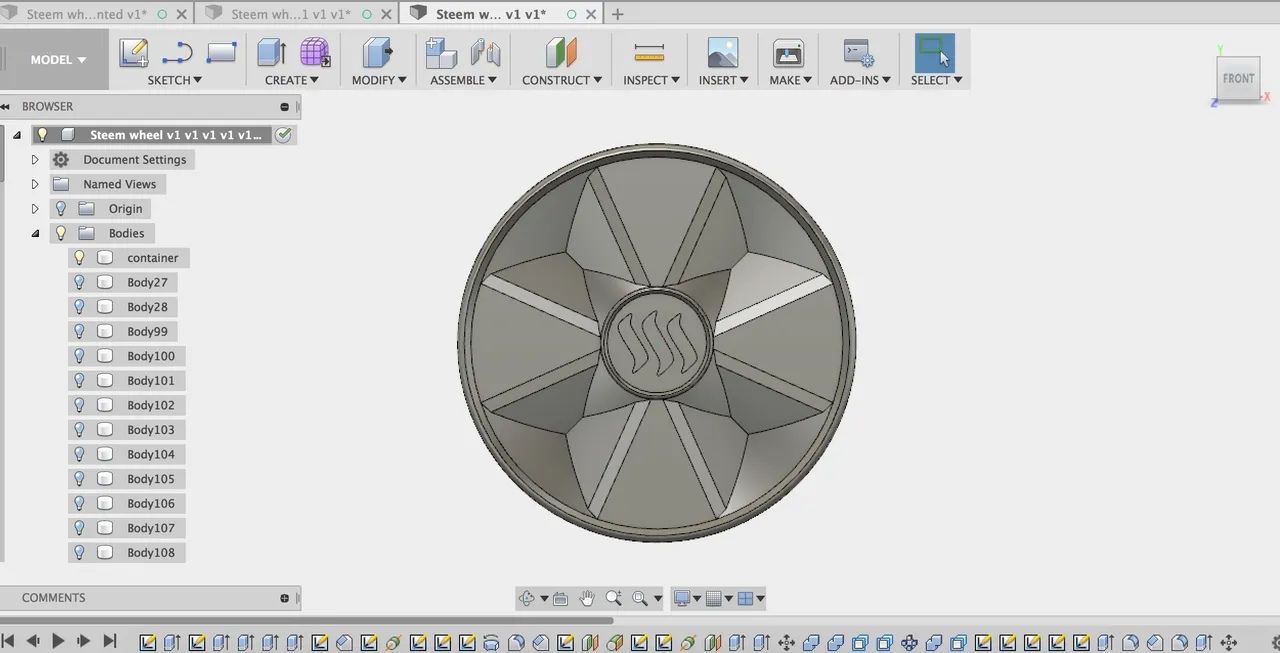Image resolution: width=1280 pixels, height=653 pixels.
Task: Select the Offset Plane construct icon
Action: coord(561,53)
